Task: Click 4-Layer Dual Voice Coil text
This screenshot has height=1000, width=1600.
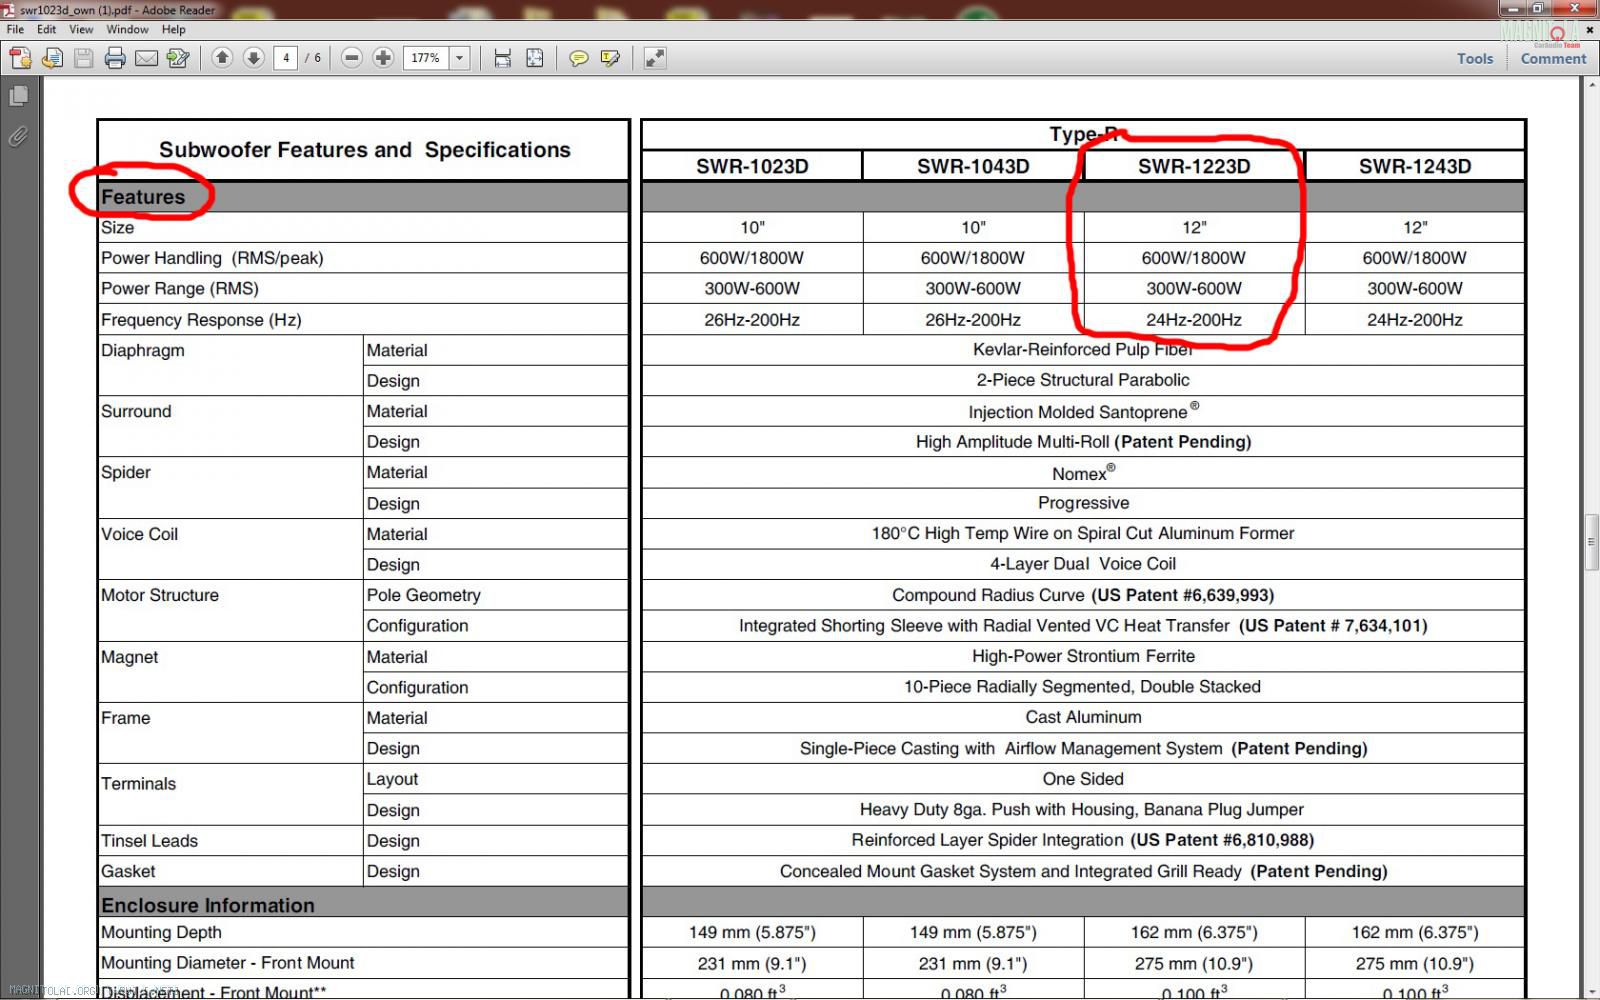Action: point(1083,564)
